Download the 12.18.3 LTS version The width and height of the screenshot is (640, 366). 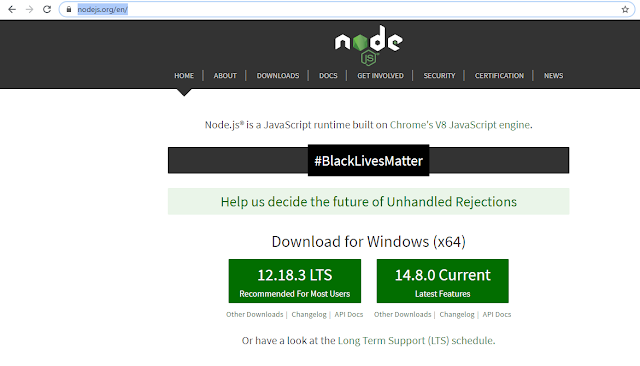(x=295, y=281)
